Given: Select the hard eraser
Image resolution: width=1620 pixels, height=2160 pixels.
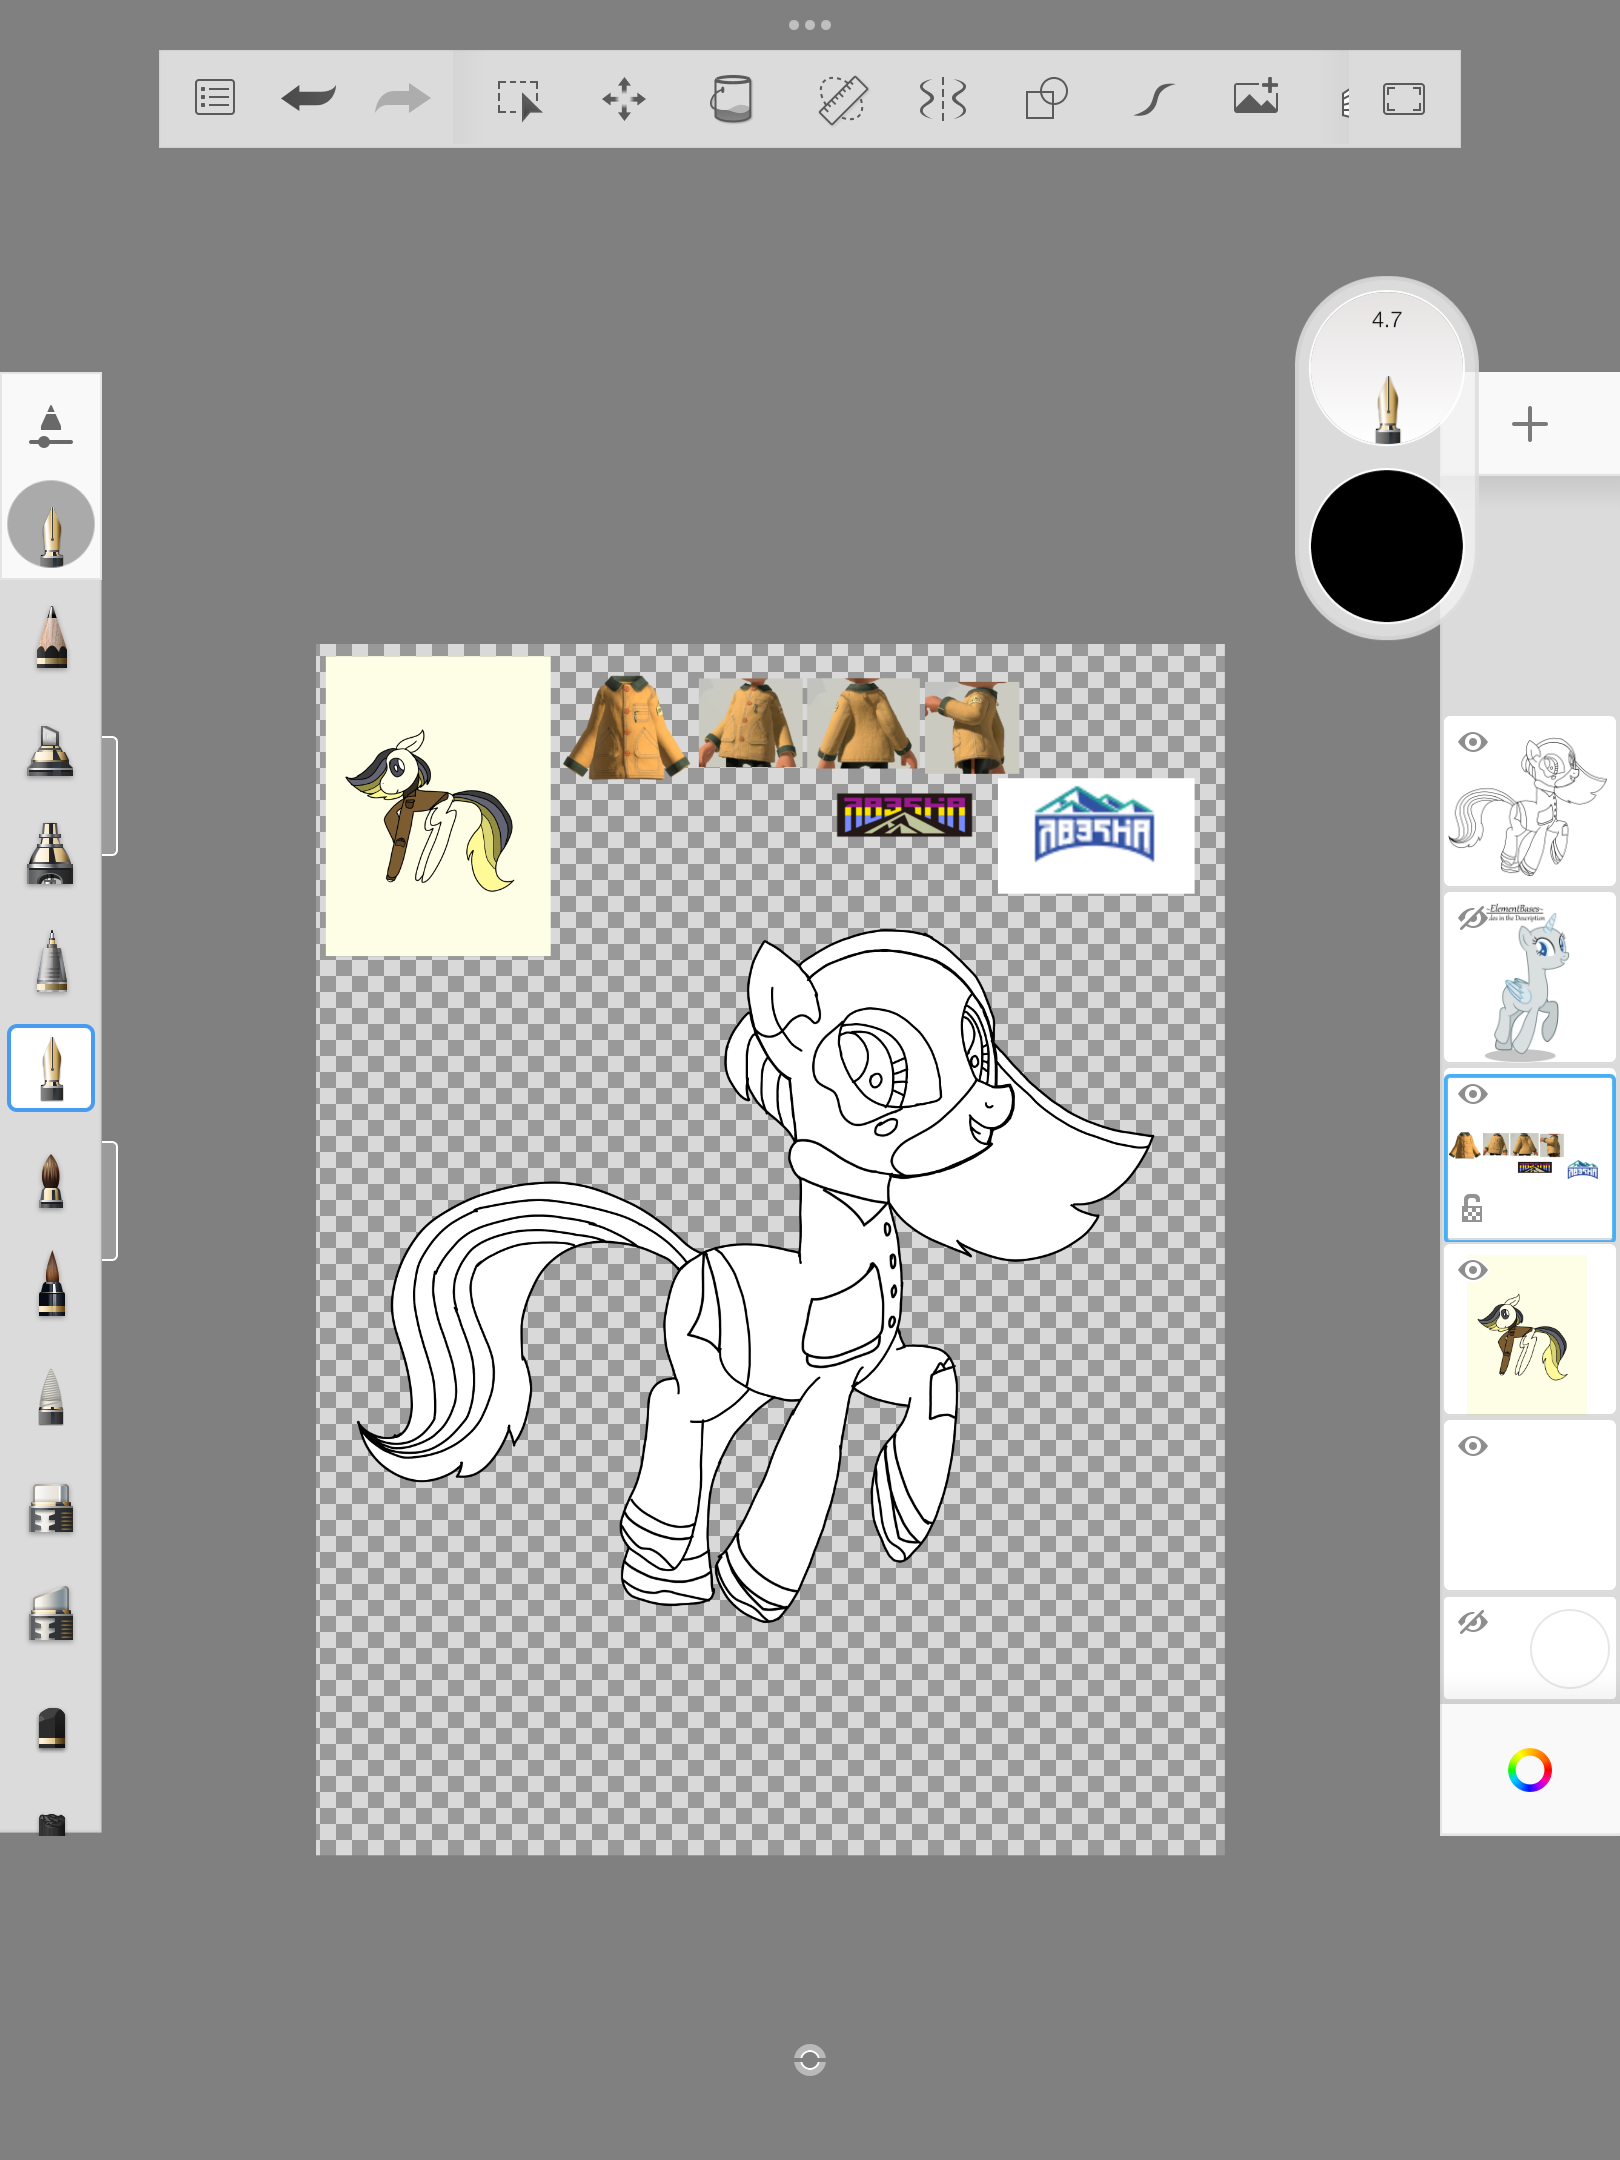Looking at the screenshot, I should [51, 1508].
